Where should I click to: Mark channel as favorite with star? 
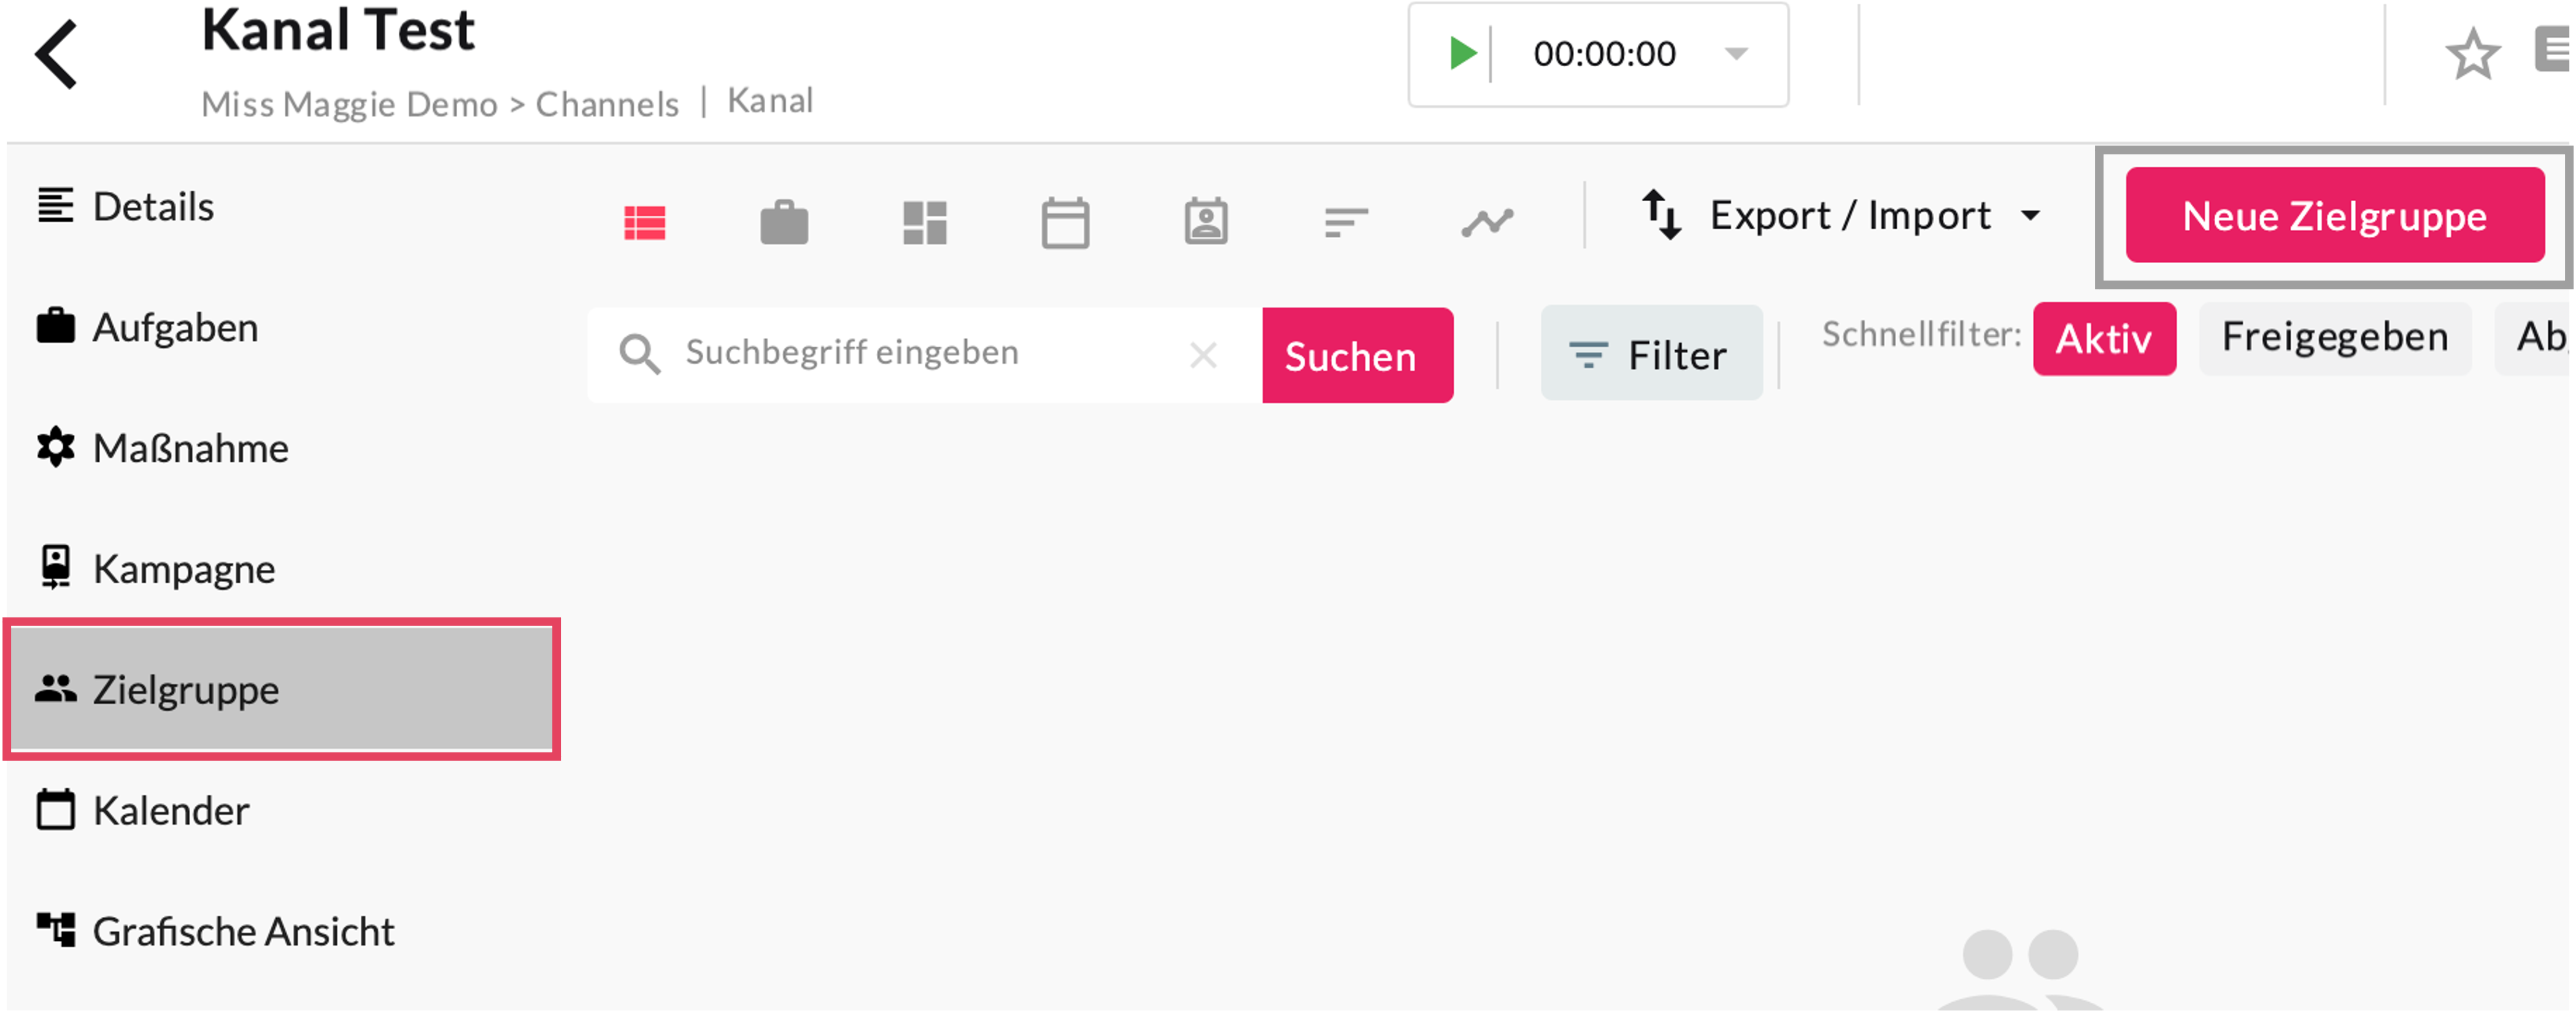[x=2472, y=54]
